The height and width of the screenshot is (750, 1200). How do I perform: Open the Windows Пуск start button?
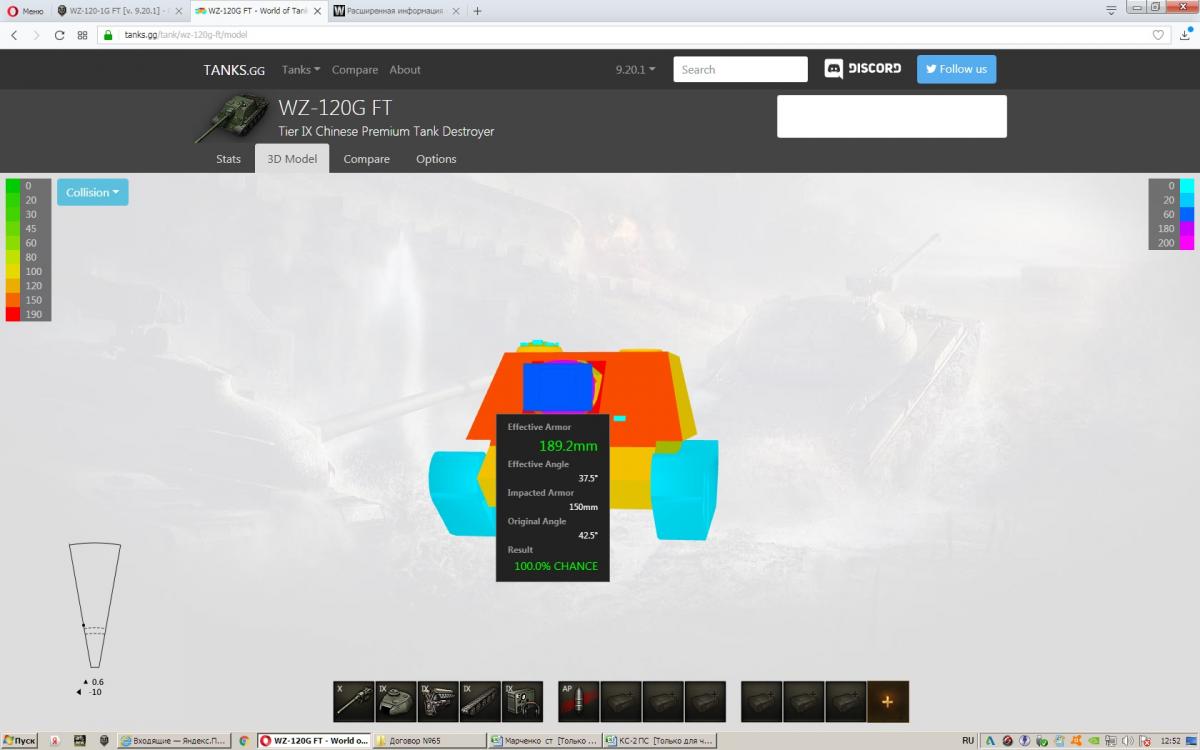click(20, 741)
